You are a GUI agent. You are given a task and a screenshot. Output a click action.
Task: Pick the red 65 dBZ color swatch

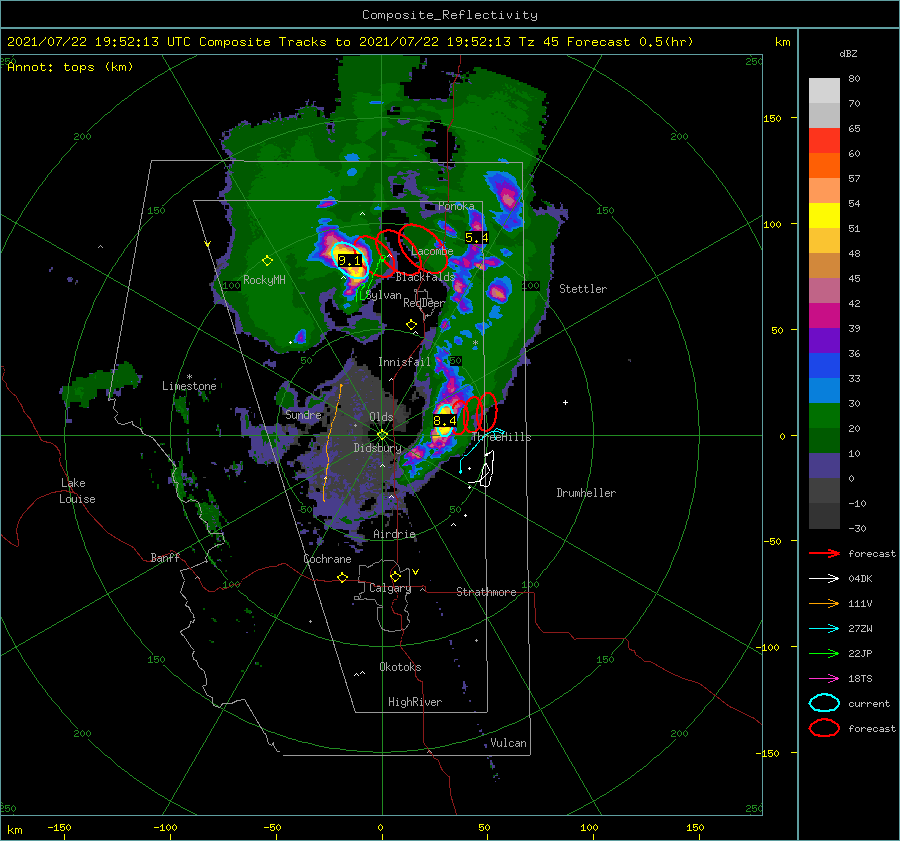click(x=824, y=140)
